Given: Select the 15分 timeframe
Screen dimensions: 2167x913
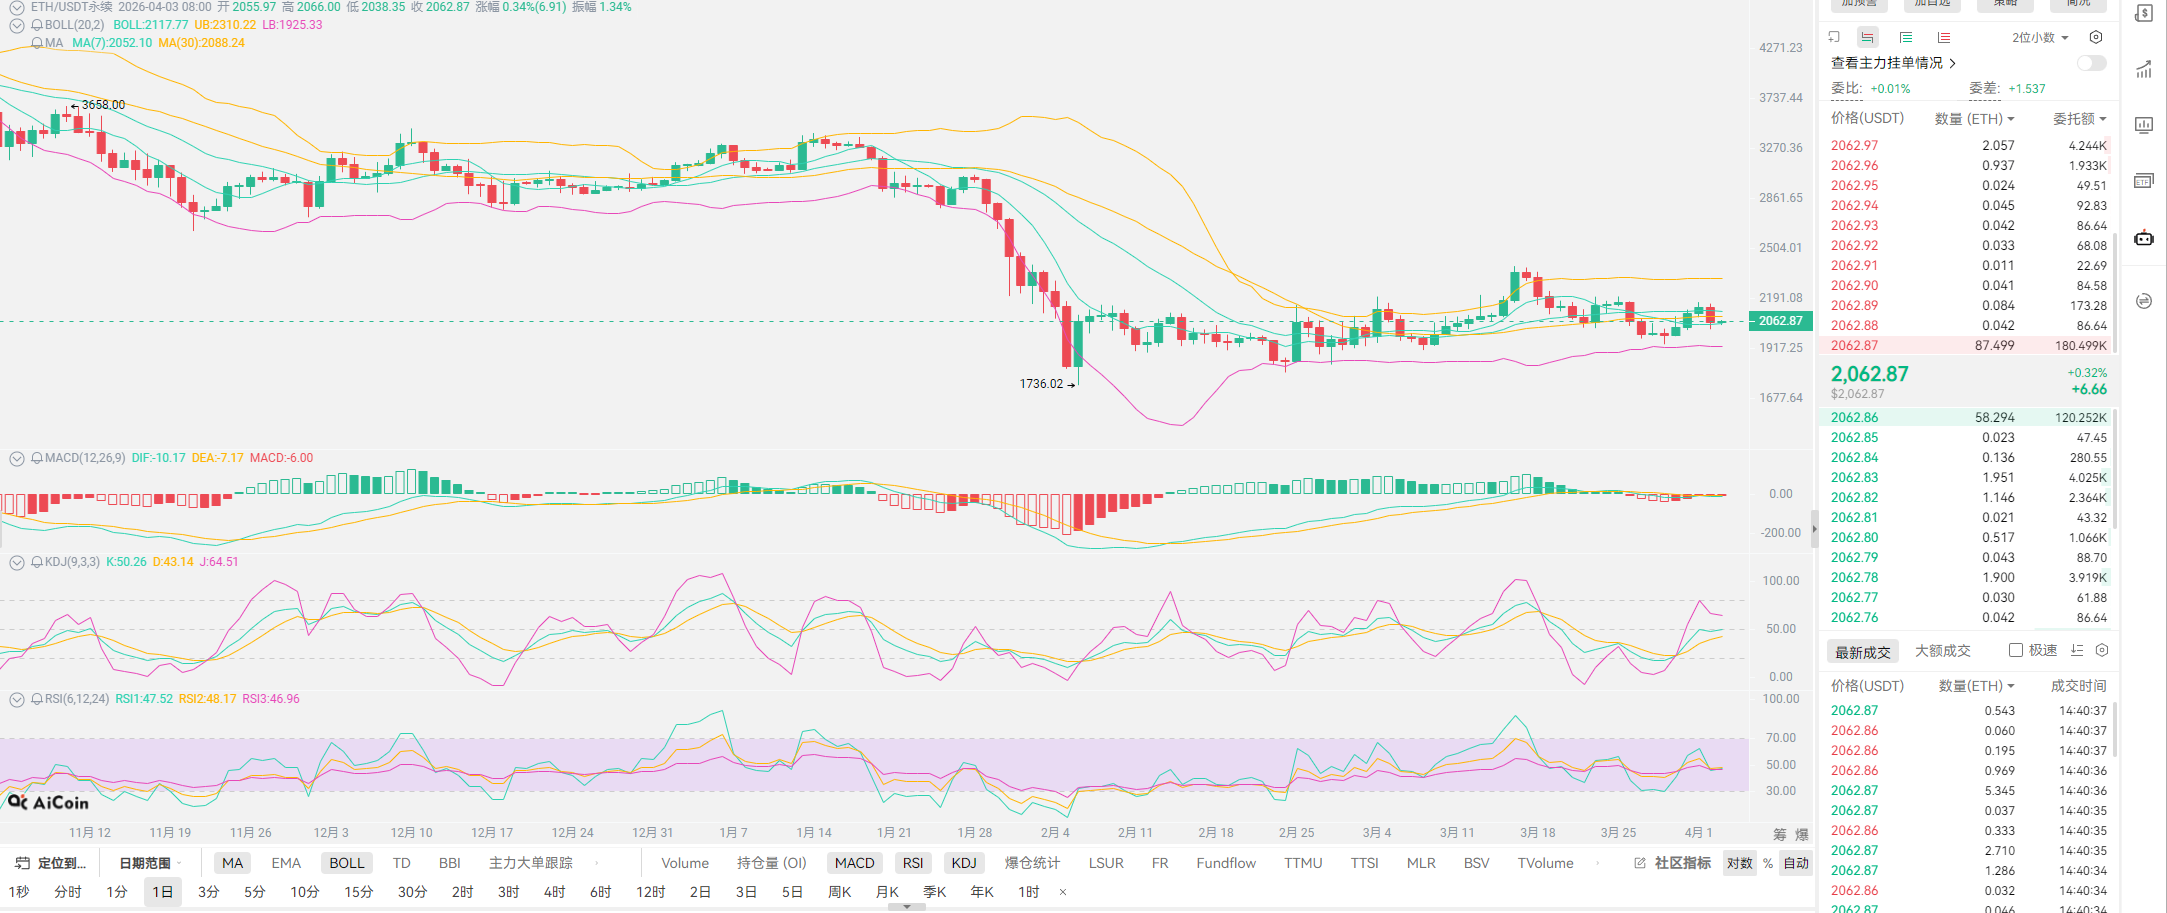Looking at the screenshot, I should tap(358, 891).
